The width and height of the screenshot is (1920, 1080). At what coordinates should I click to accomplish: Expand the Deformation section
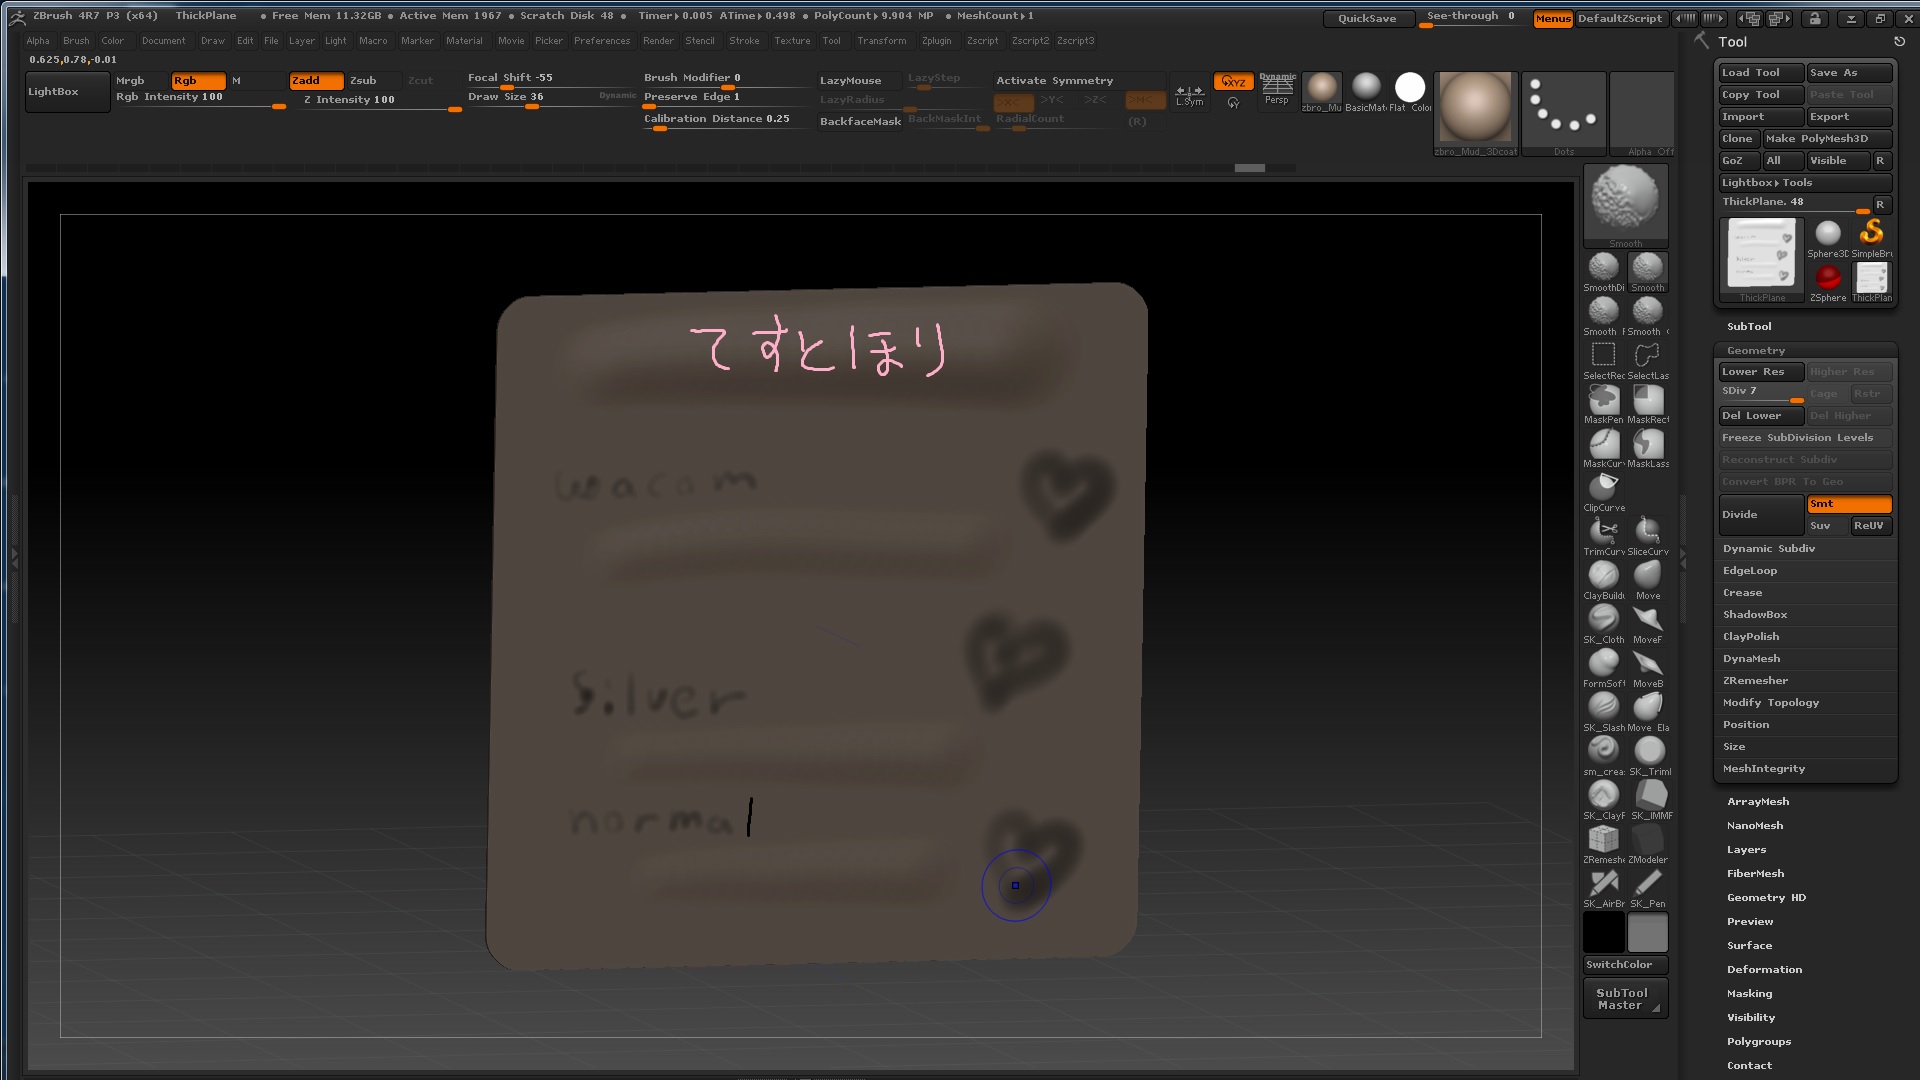[x=1764, y=970]
